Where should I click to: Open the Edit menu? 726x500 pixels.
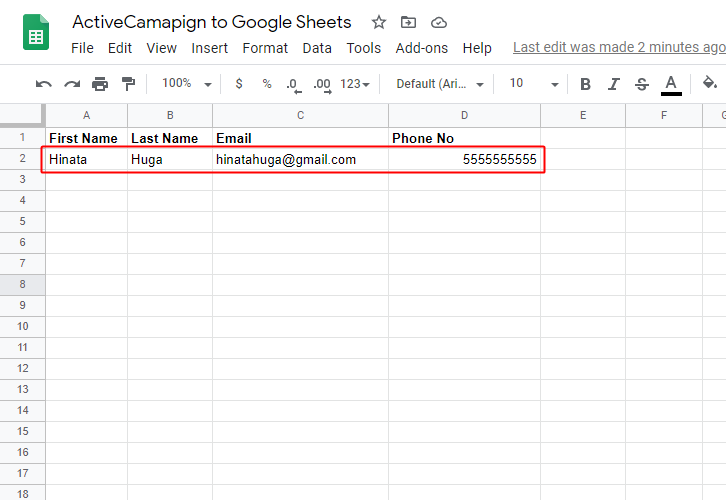[x=120, y=48]
